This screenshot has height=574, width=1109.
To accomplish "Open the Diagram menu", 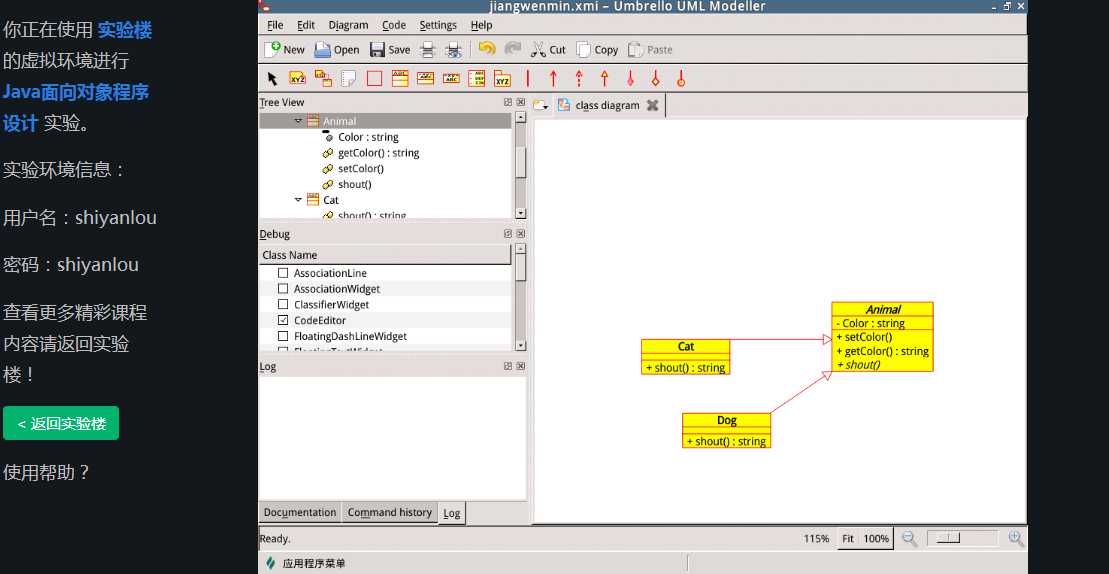I will pos(348,25).
